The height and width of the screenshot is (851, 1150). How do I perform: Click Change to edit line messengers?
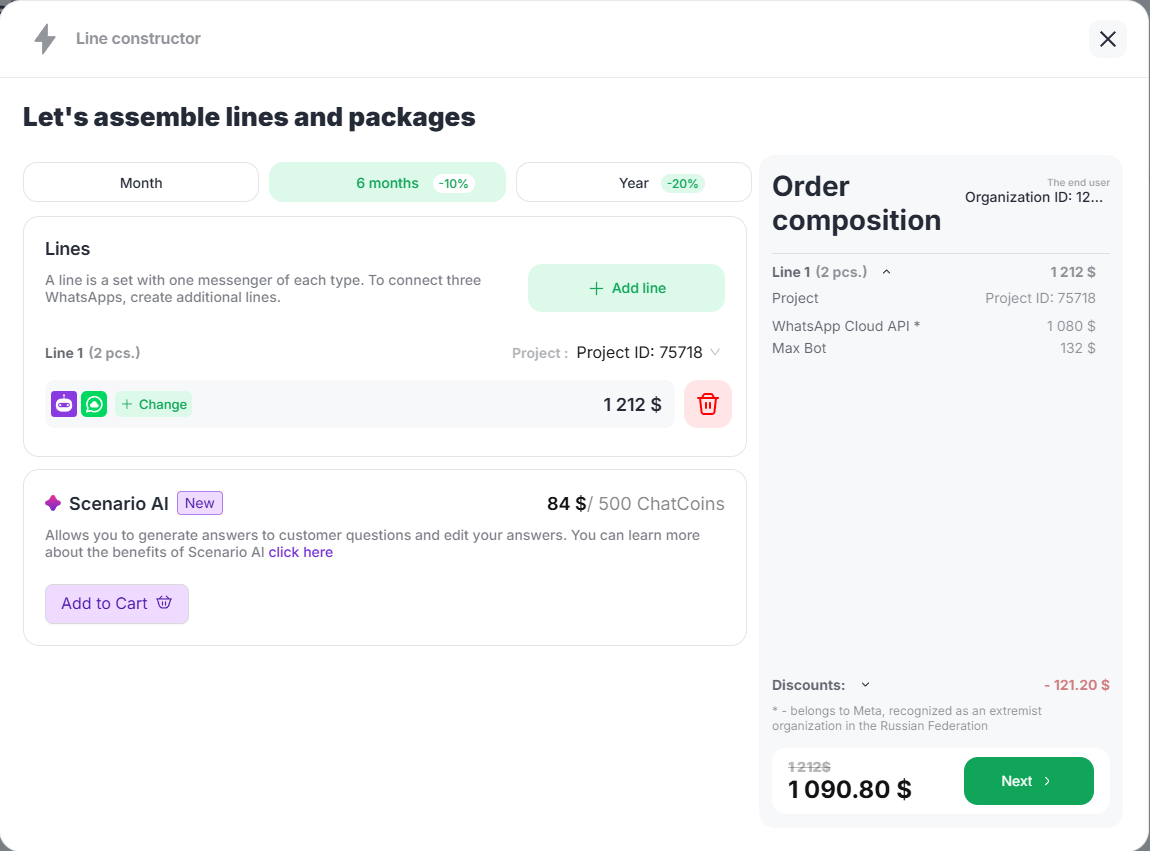click(154, 404)
